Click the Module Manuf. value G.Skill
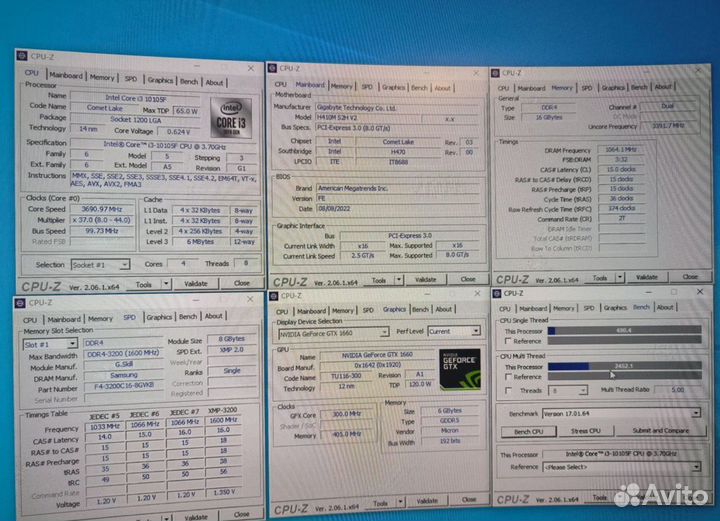 pos(123,364)
